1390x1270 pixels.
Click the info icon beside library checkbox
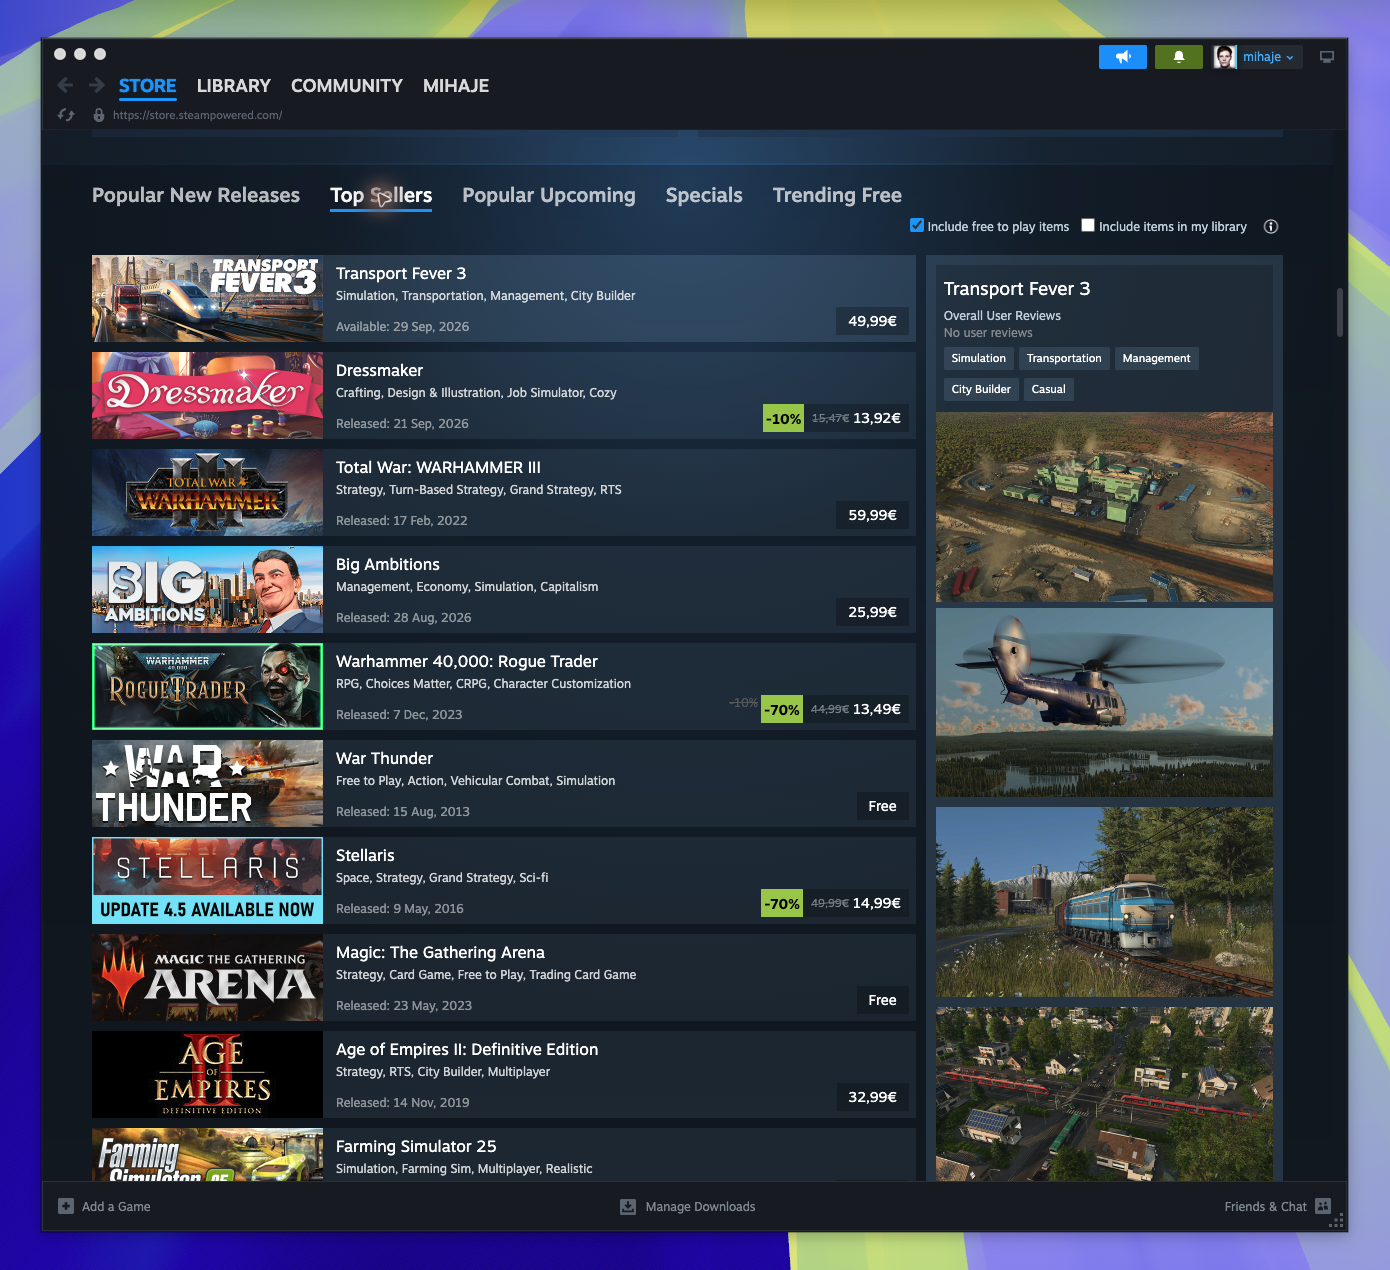click(1271, 226)
